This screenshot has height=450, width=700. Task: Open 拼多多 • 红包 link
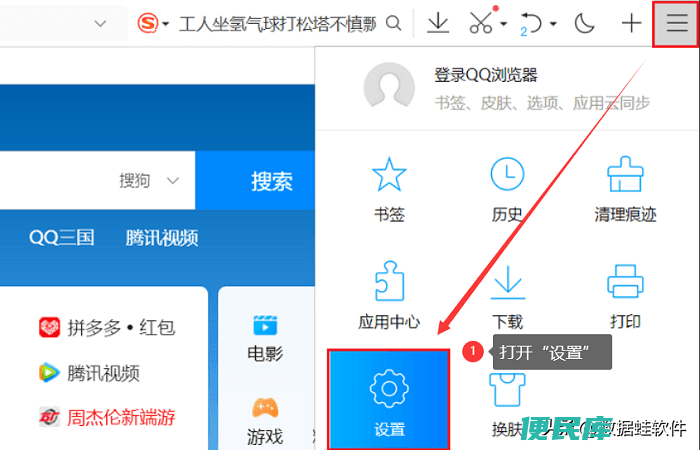tap(107, 328)
